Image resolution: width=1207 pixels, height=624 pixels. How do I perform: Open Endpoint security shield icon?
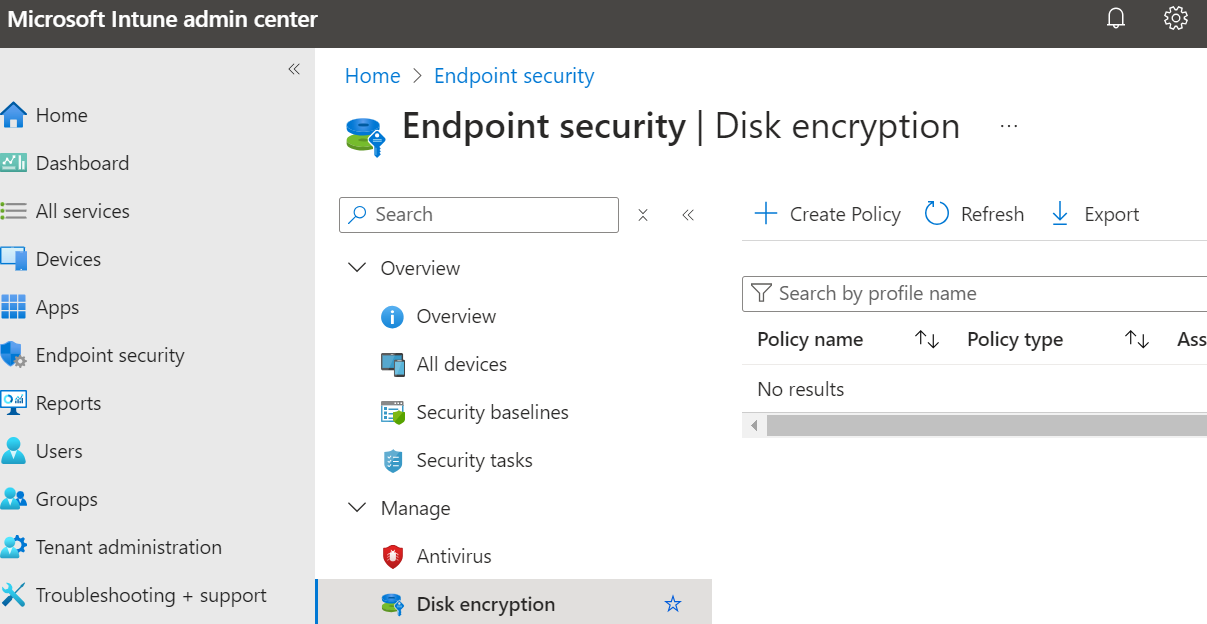[14, 355]
